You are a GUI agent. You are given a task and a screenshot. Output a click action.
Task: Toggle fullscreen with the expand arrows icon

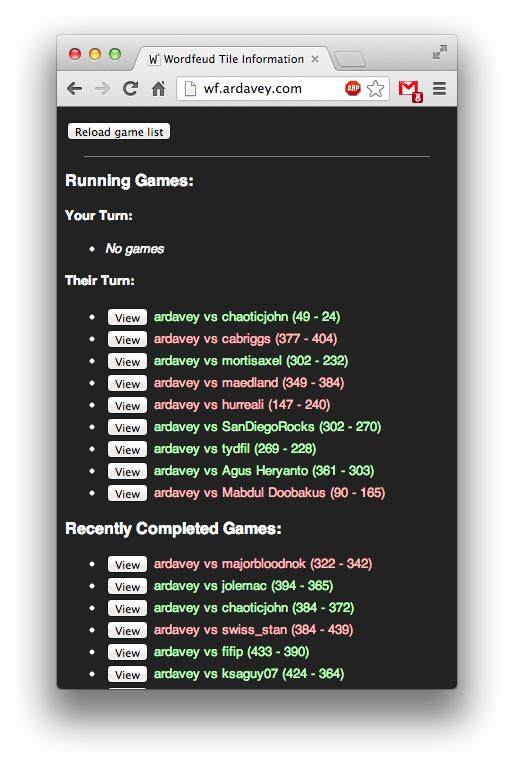click(440, 52)
